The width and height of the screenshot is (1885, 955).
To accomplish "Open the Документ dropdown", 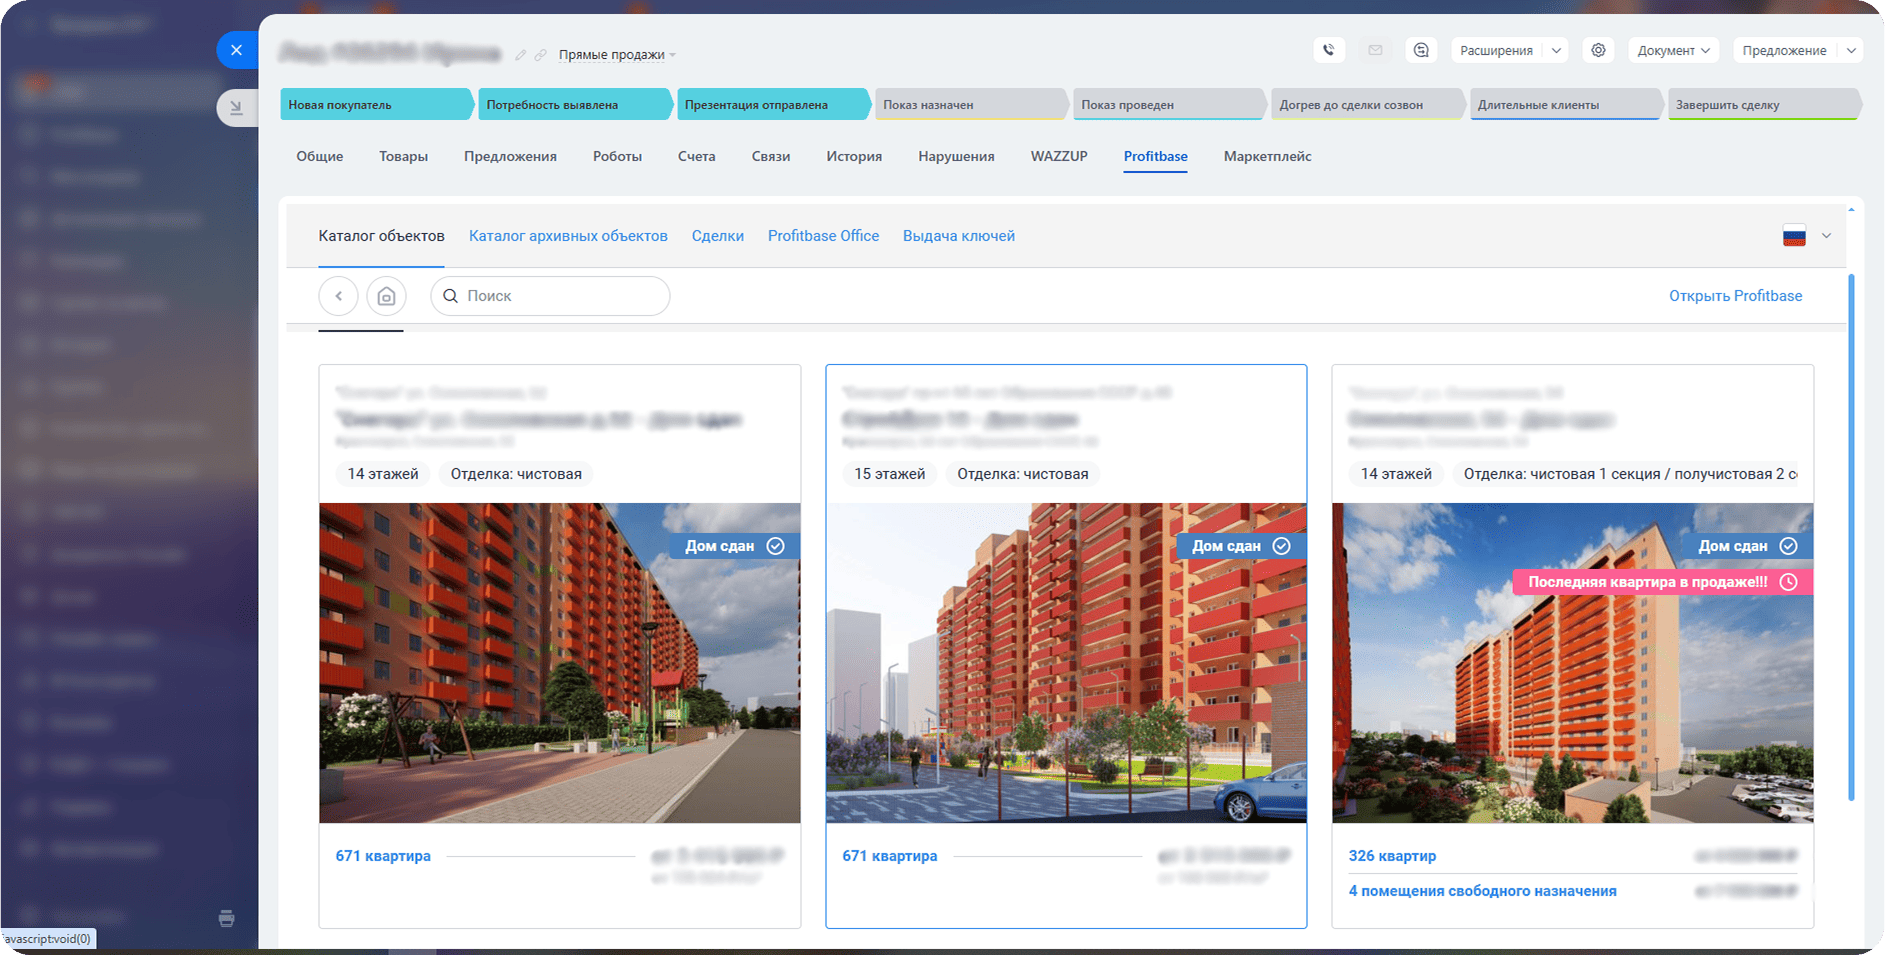I will pos(1673,50).
